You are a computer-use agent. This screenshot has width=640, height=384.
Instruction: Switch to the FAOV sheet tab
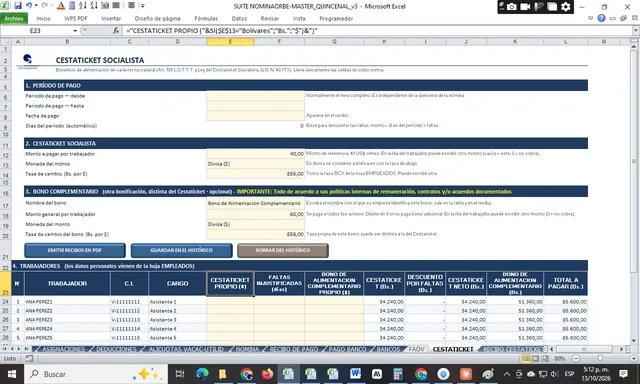click(416, 349)
